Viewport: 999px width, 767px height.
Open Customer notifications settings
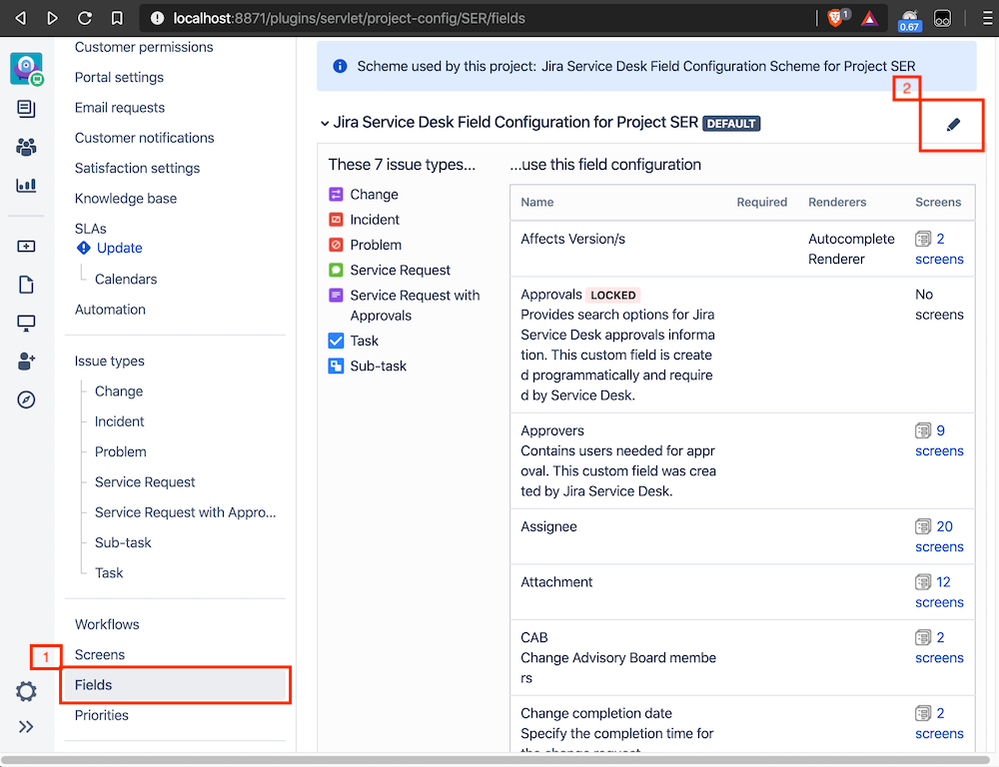tap(145, 138)
